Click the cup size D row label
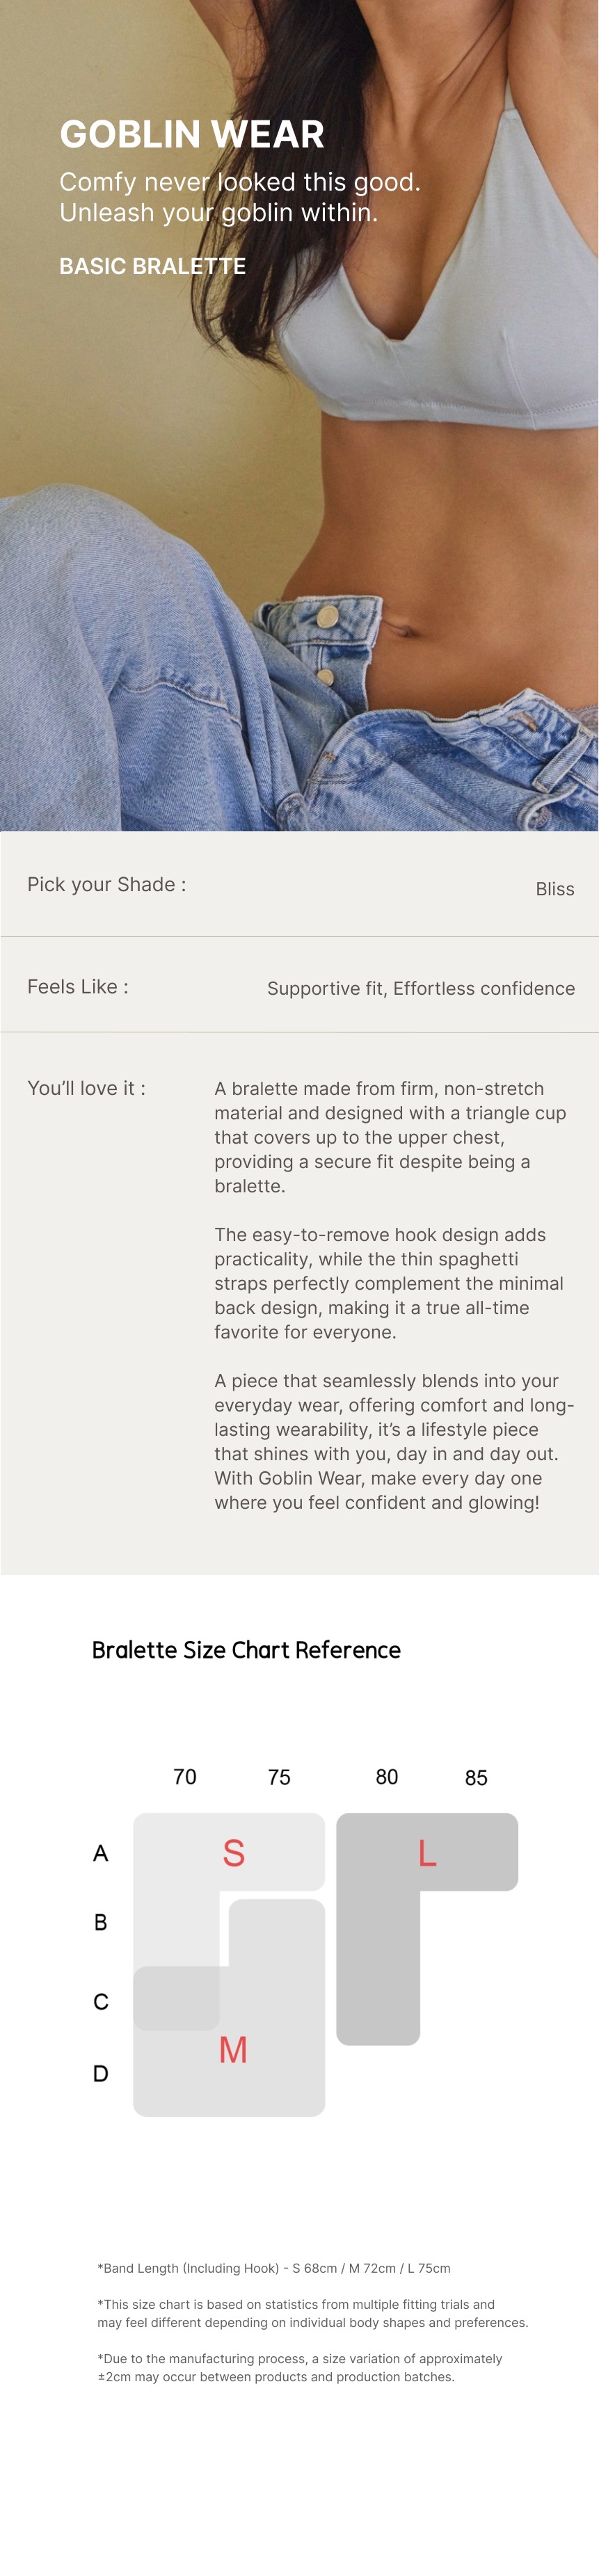The width and height of the screenshot is (599, 2576). (x=100, y=2074)
